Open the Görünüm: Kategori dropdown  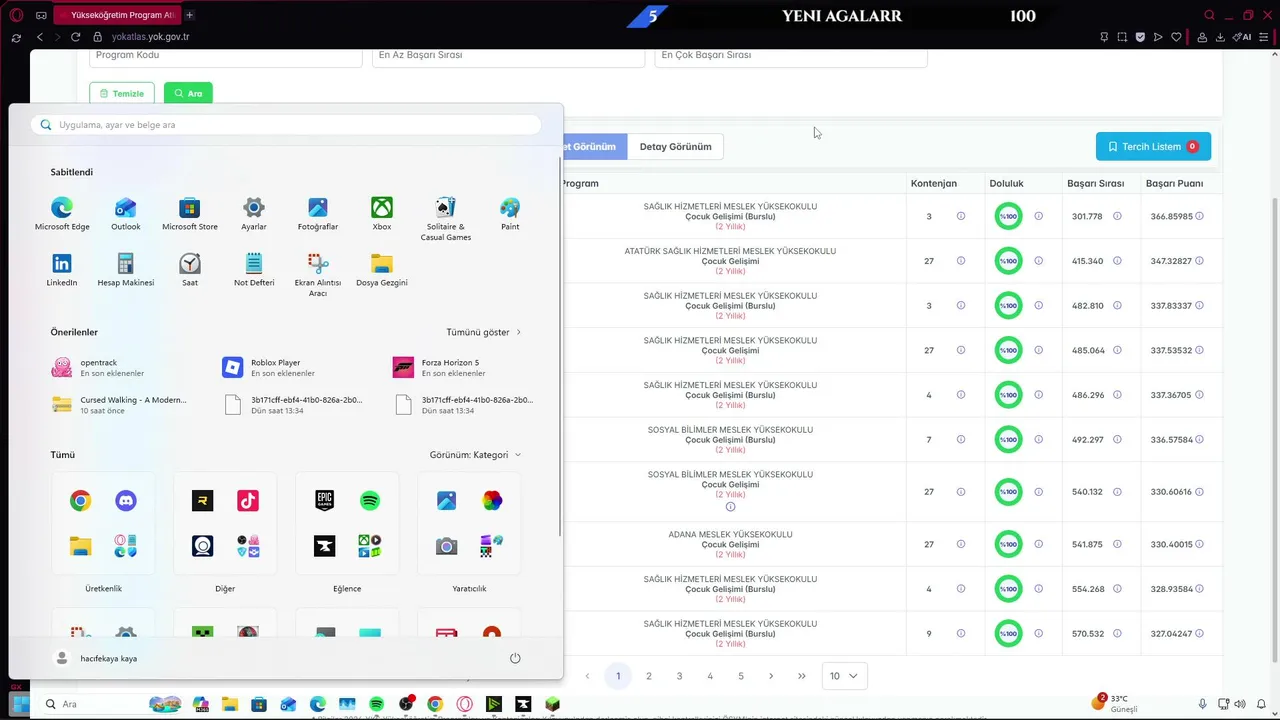point(476,455)
